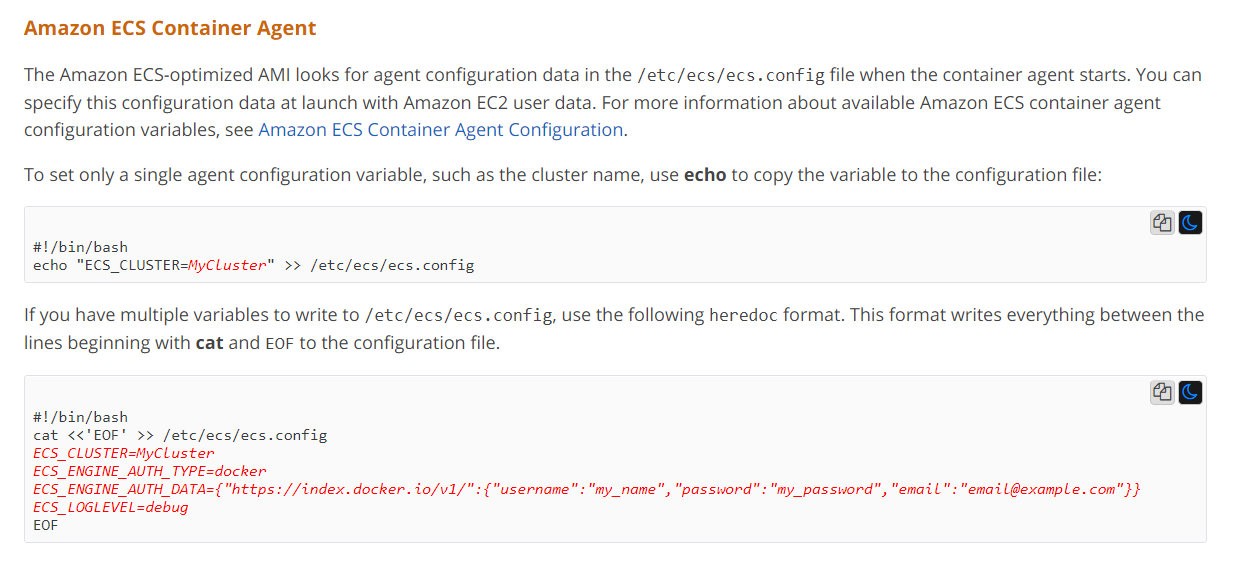Click the ECS_CLUSTER=MyCluster line in heredoc block
The width and height of the screenshot is (1236, 563).
112,453
